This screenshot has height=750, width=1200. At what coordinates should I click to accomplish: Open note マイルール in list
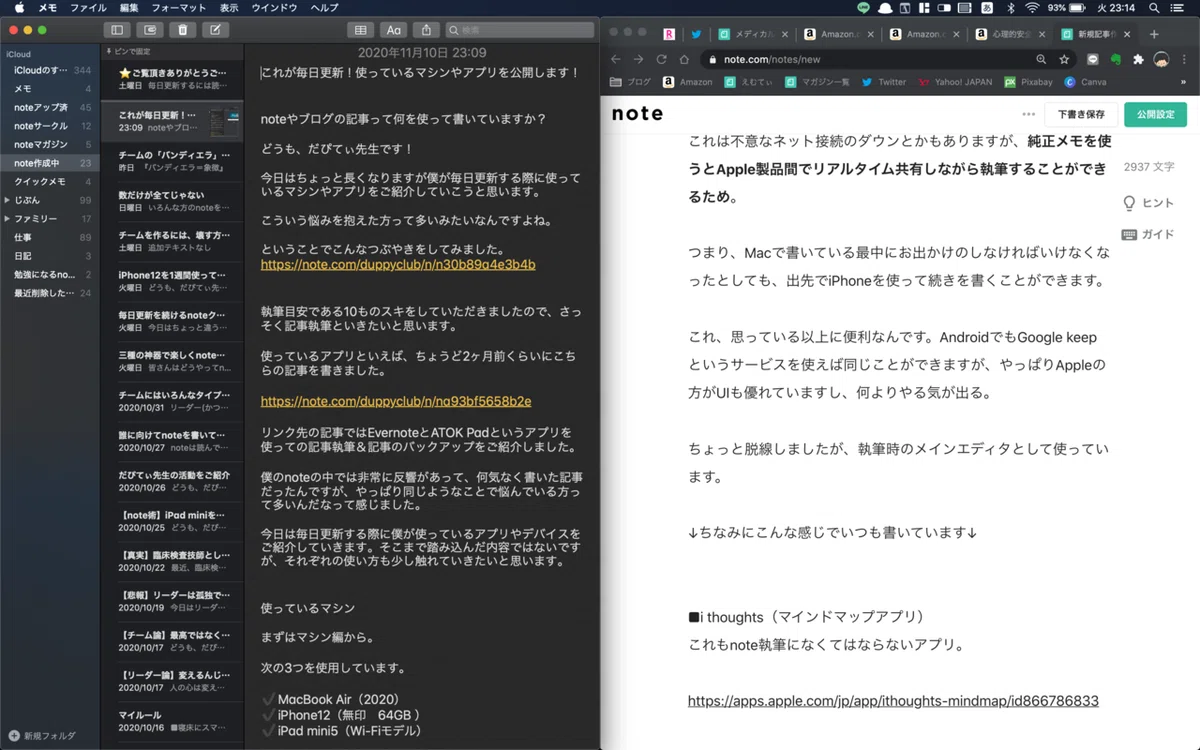(x=172, y=720)
